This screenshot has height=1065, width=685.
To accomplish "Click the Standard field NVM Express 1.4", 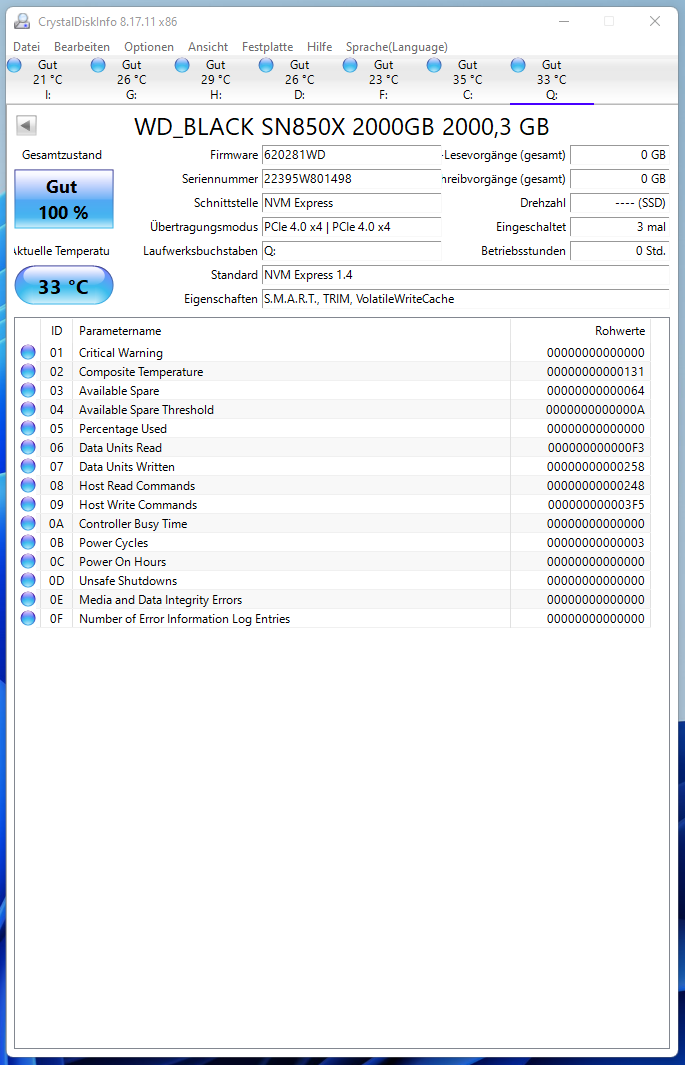I will pyautogui.click(x=465, y=275).
